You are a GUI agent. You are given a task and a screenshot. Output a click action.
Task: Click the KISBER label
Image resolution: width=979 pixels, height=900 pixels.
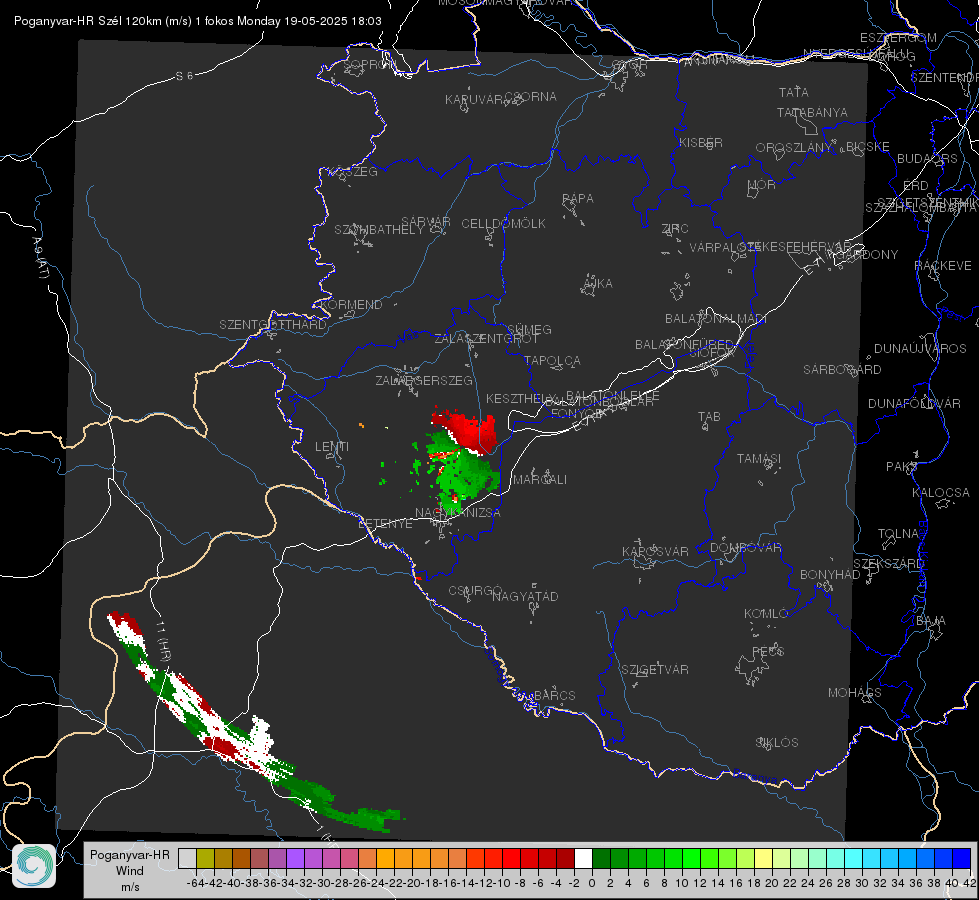coord(701,143)
